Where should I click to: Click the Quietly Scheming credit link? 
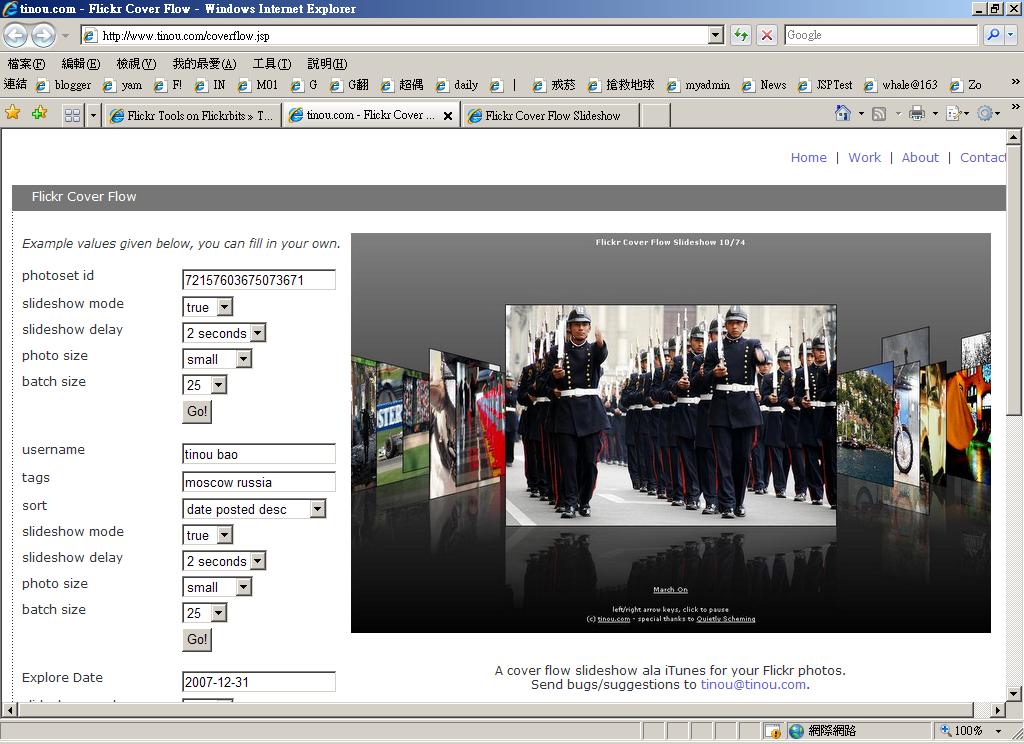click(726, 619)
